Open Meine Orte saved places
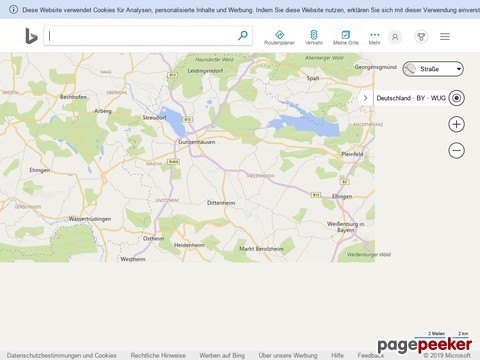Screen dimensions: 480x360 pos(346,37)
